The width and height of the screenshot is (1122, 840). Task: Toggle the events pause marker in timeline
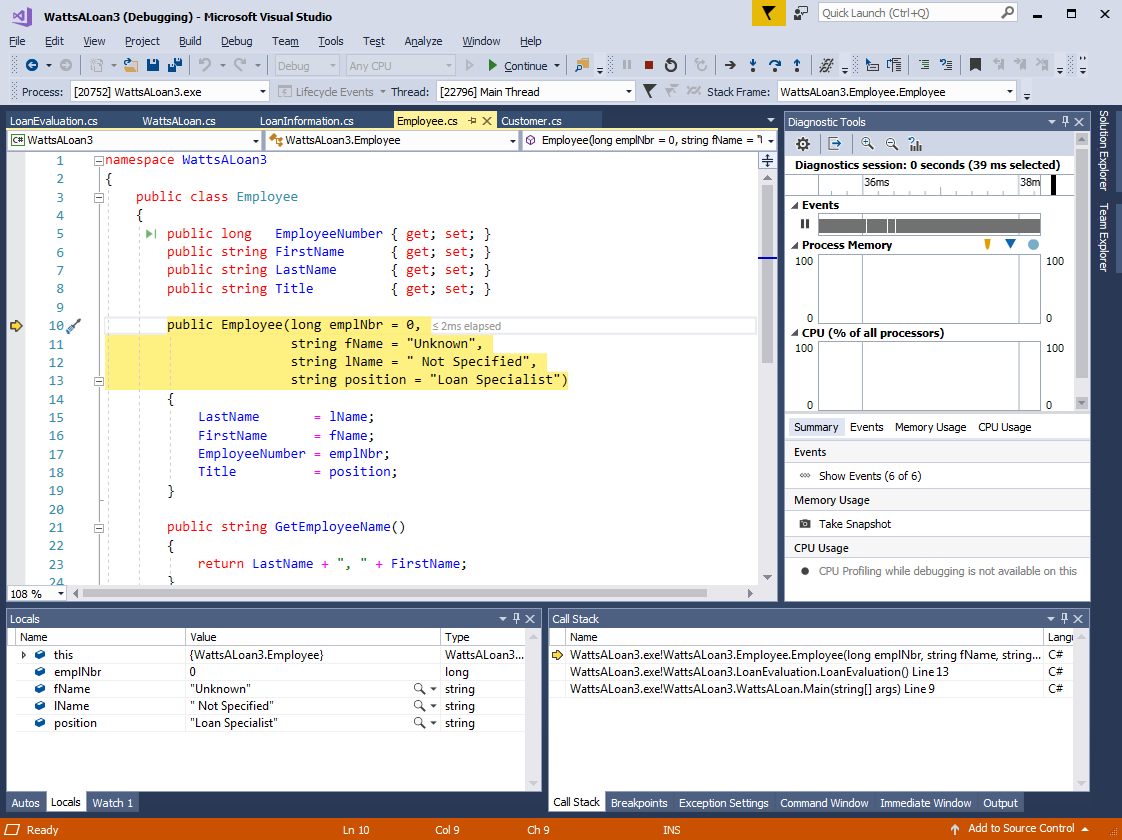805,224
